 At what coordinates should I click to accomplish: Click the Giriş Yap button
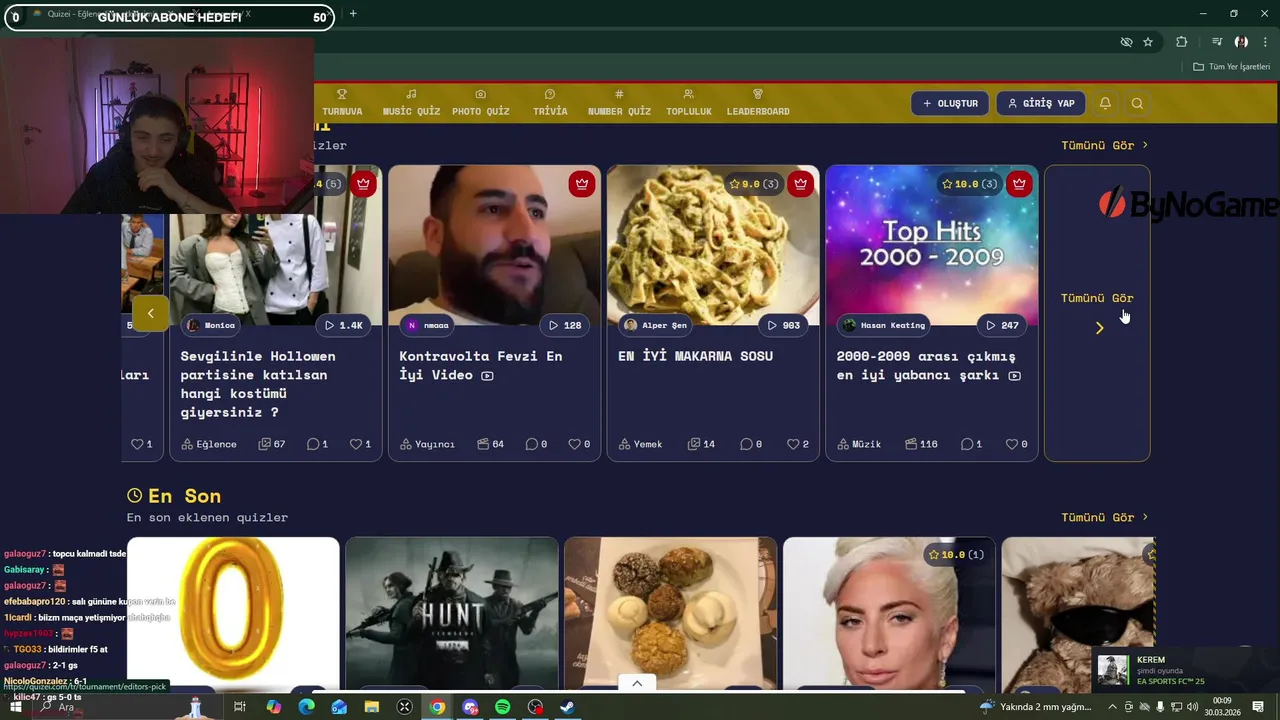coord(1041,103)
